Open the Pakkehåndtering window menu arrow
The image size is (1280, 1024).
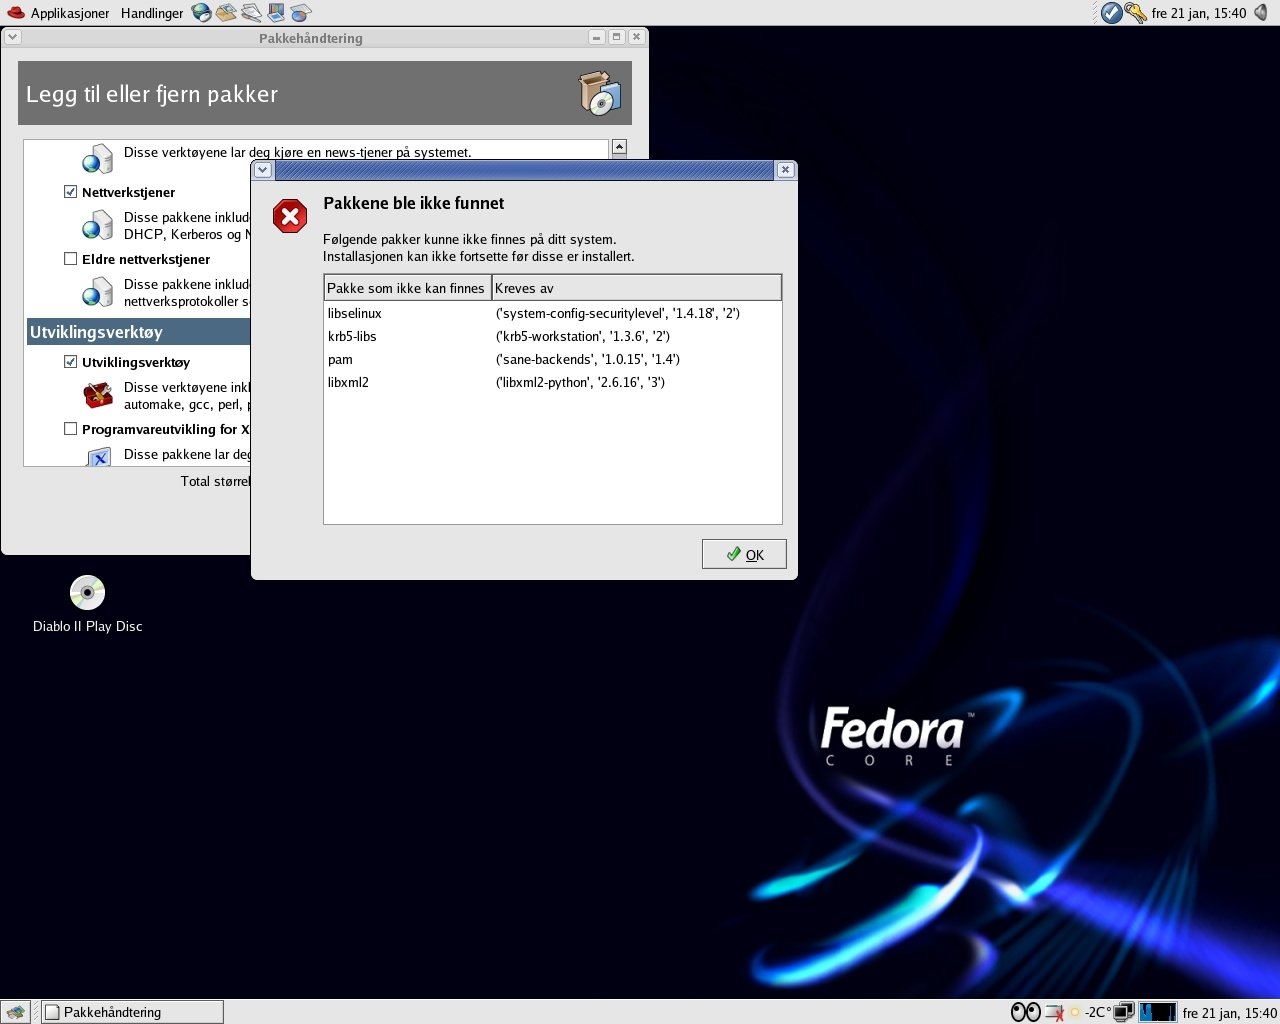point(12,37)
